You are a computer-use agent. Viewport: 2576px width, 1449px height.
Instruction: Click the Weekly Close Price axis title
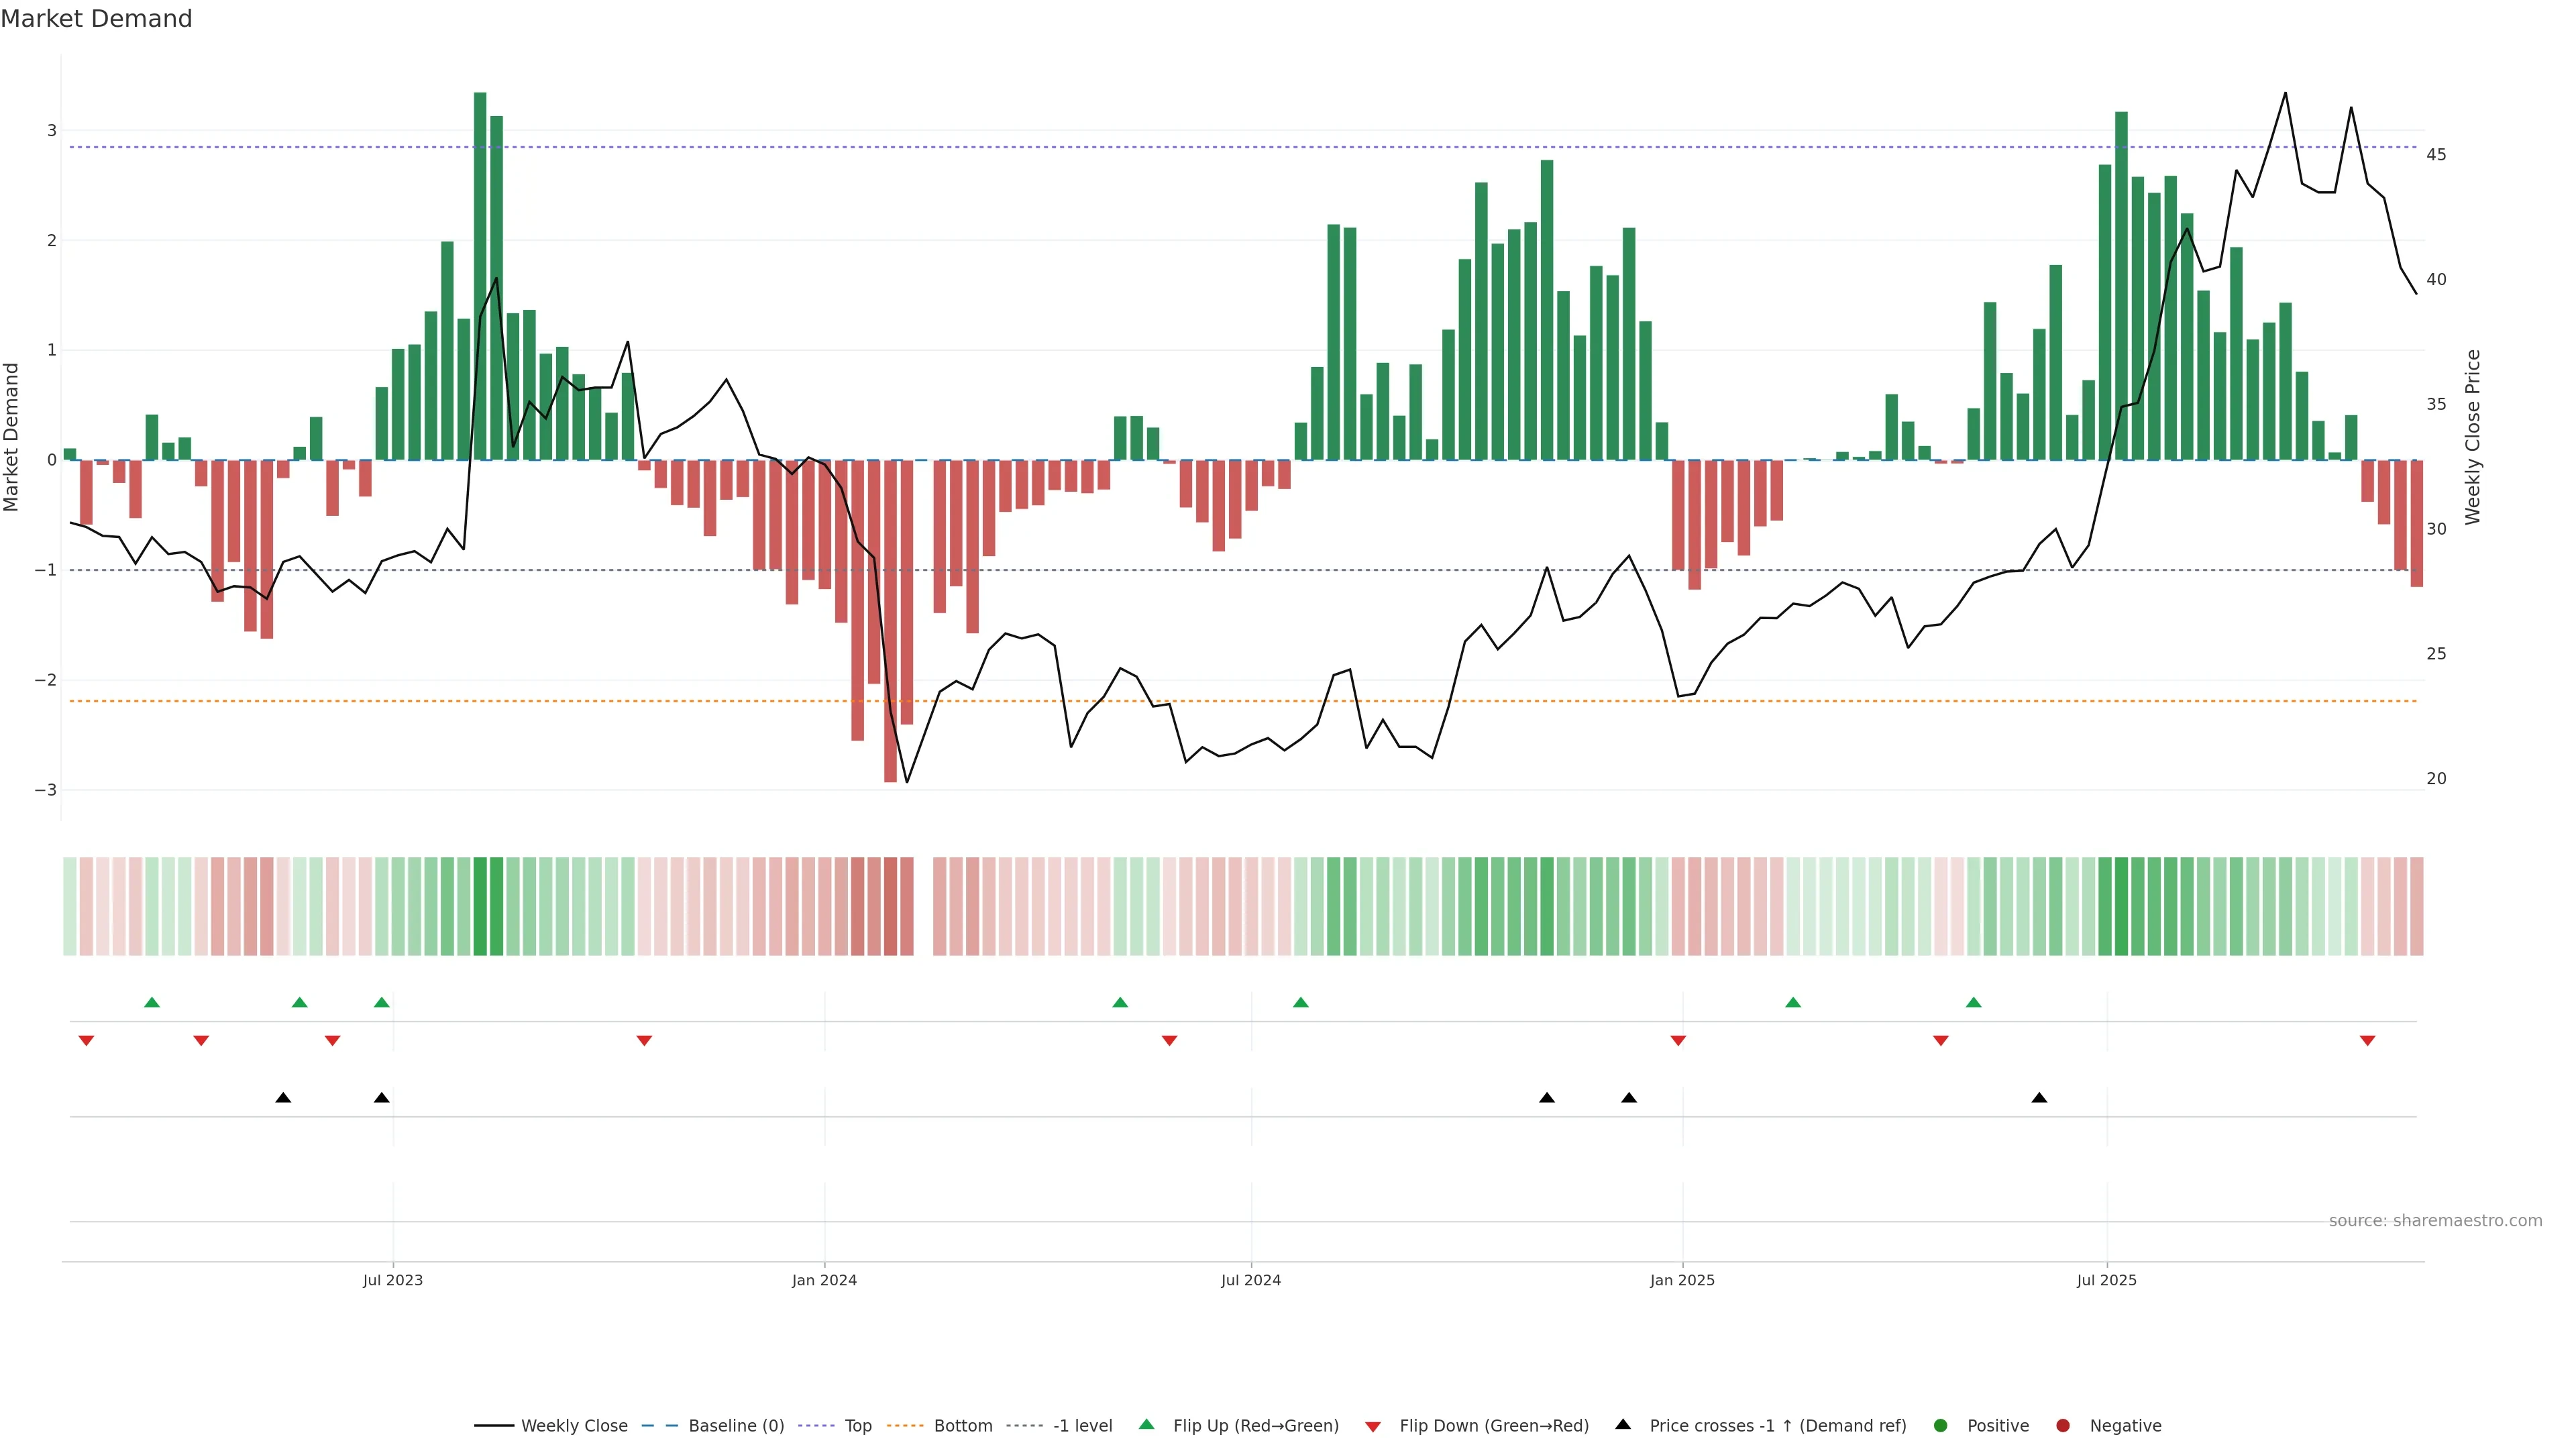click(2473, 437)
